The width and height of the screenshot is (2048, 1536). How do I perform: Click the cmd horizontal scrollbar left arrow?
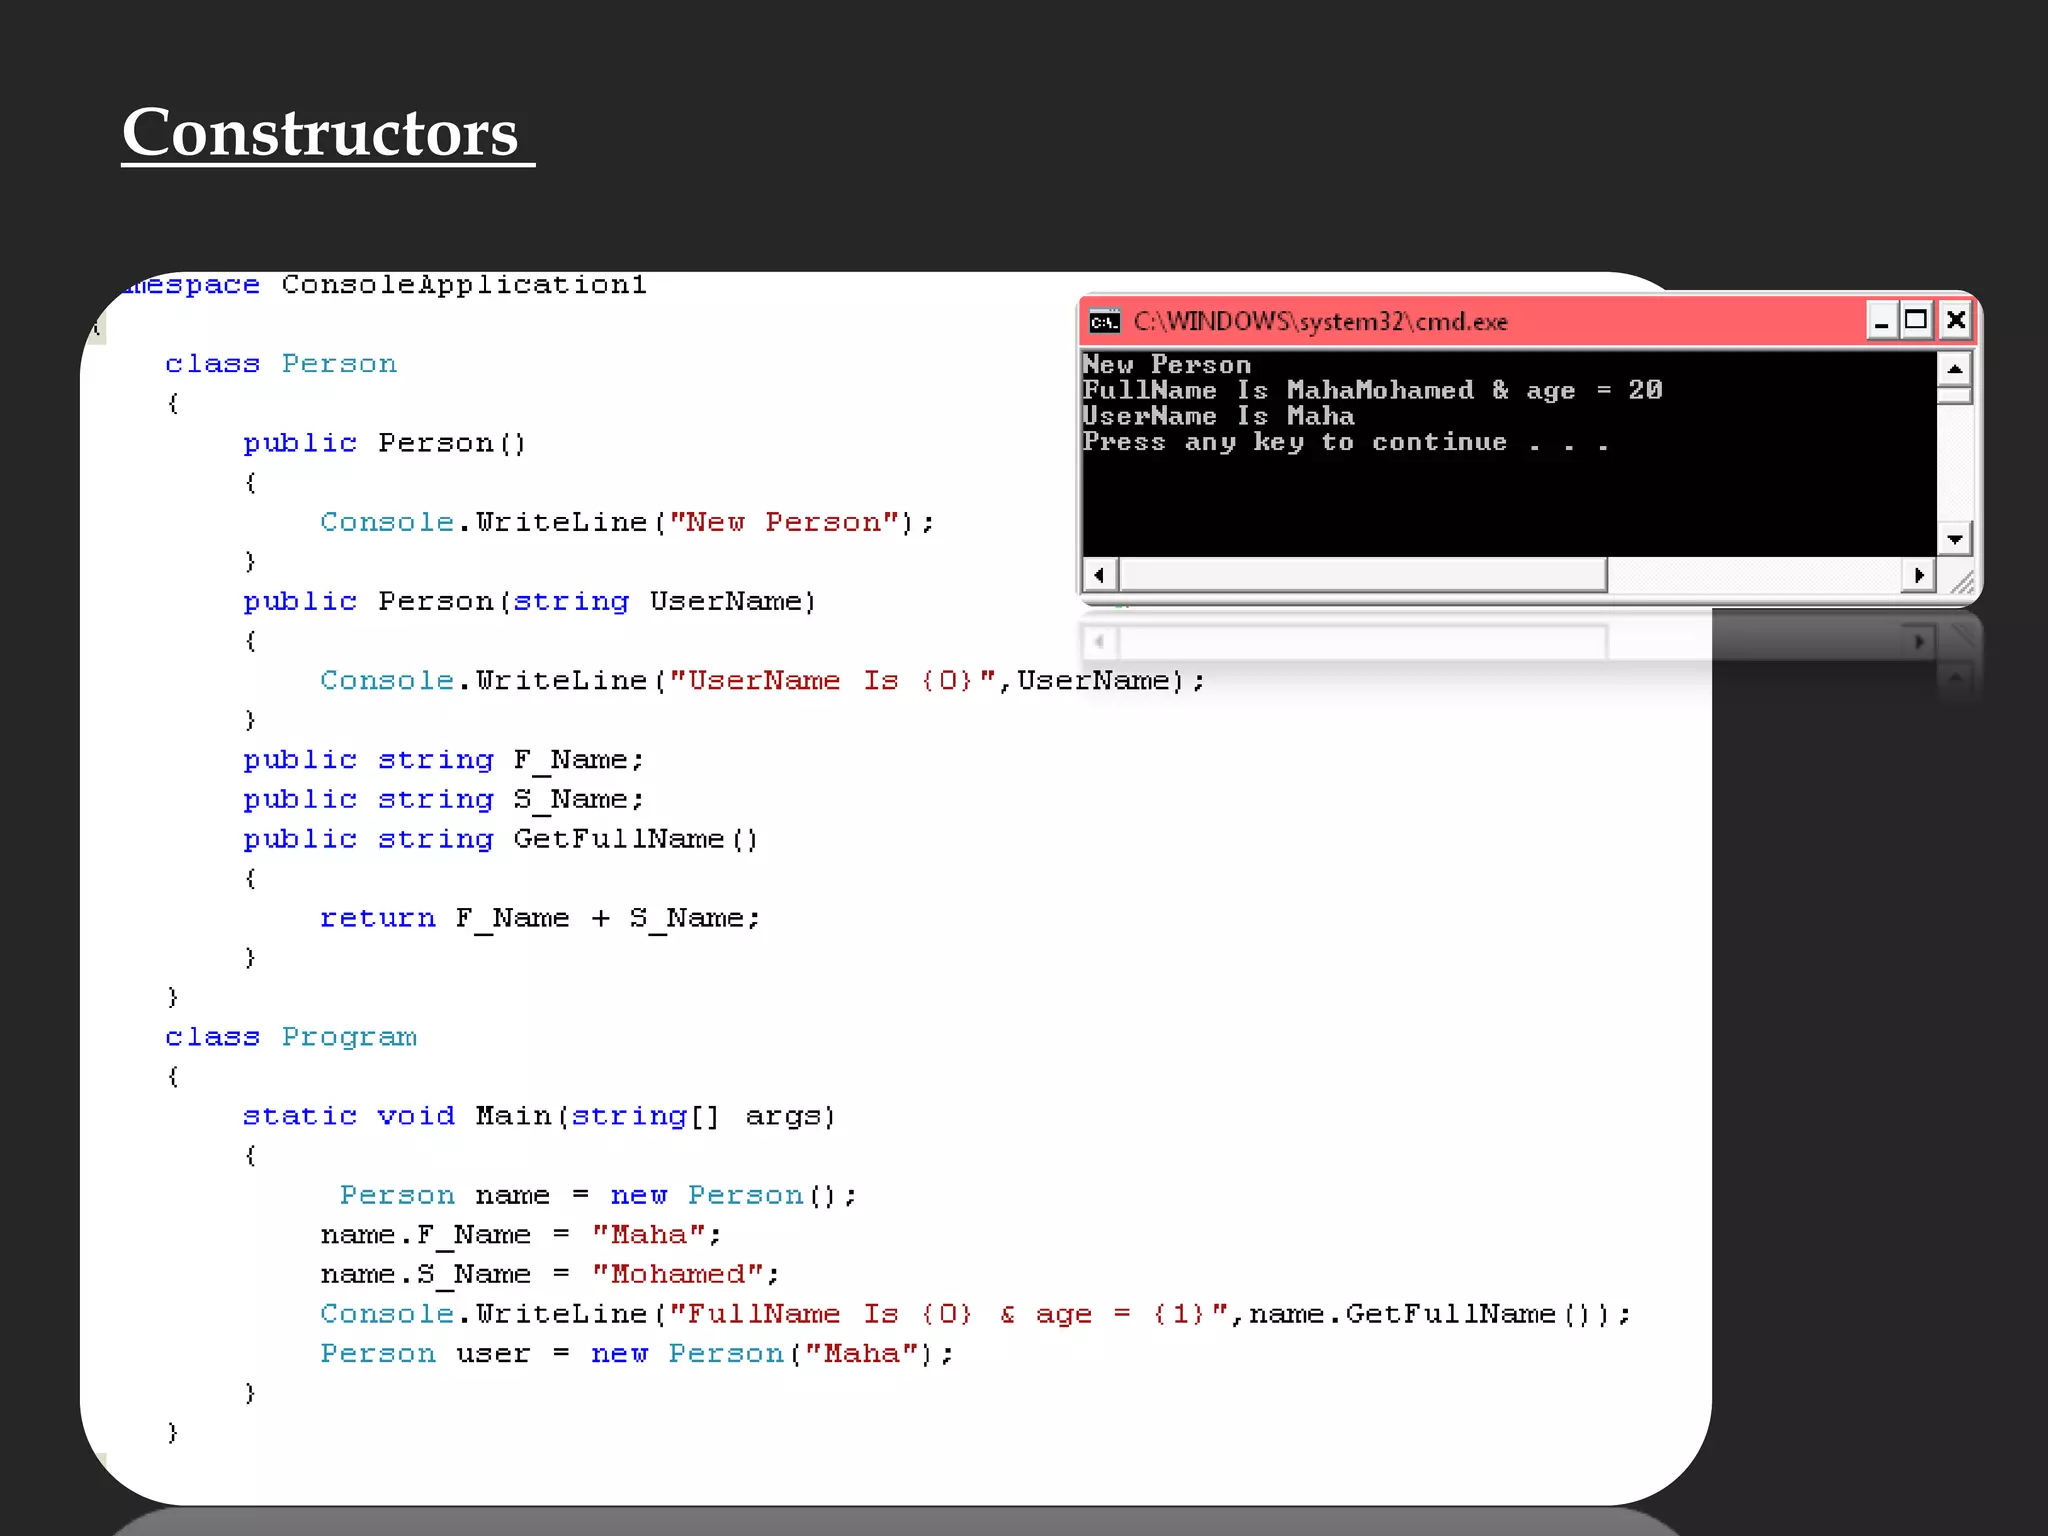coord(1100,575)
